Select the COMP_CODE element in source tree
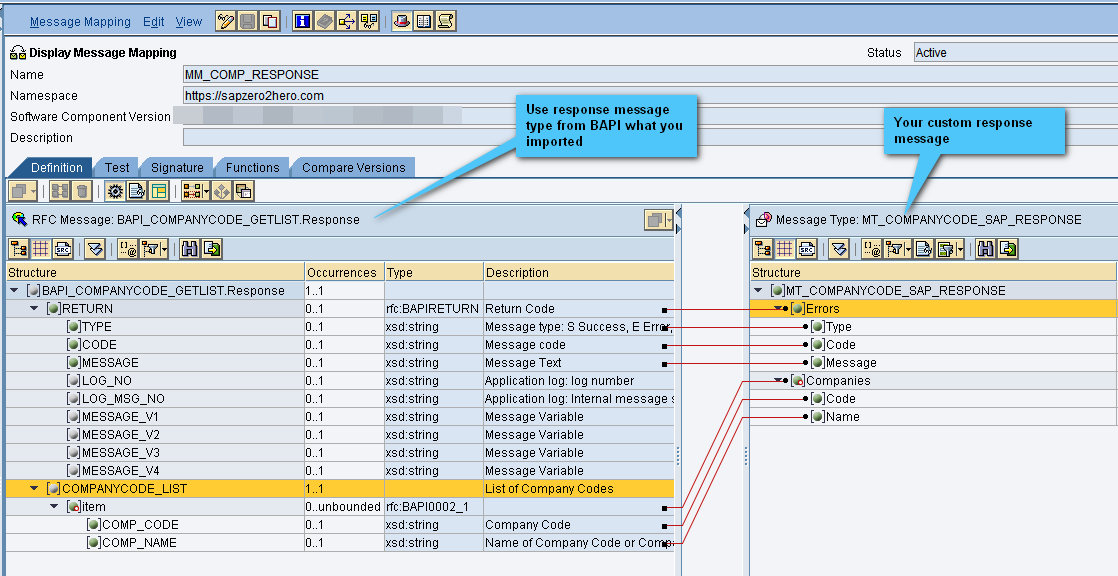This screenshot has height=576, width=1118. 140,525
